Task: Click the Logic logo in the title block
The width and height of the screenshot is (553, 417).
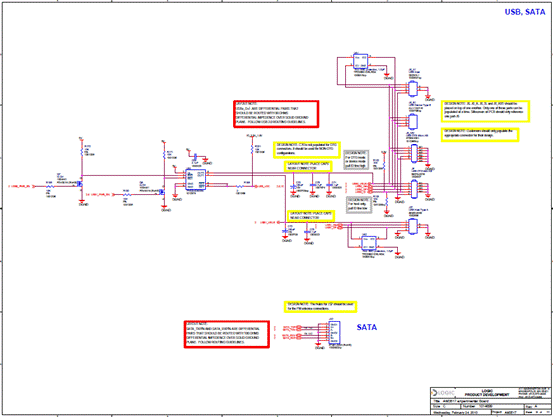Action: tap(444, 393)
